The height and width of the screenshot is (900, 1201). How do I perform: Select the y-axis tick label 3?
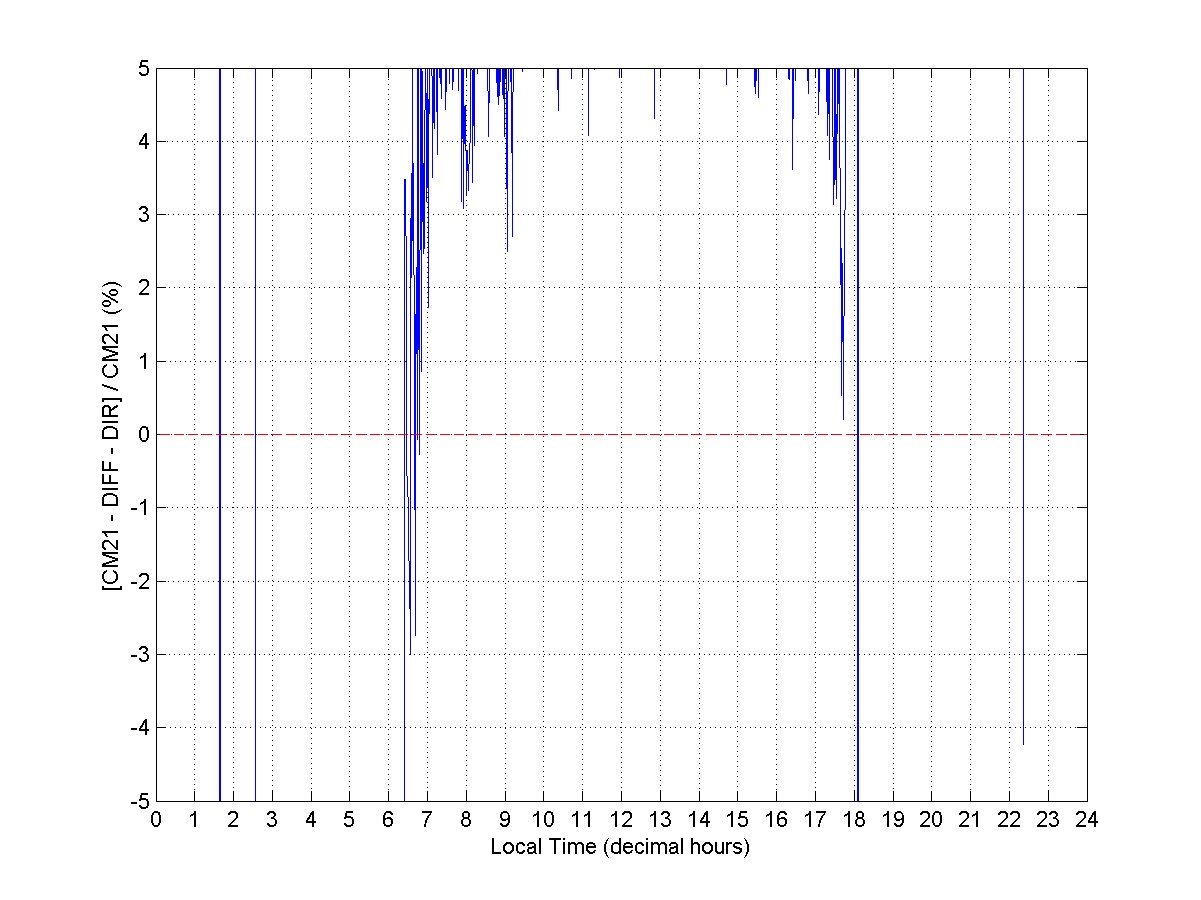tap(144, 214)
